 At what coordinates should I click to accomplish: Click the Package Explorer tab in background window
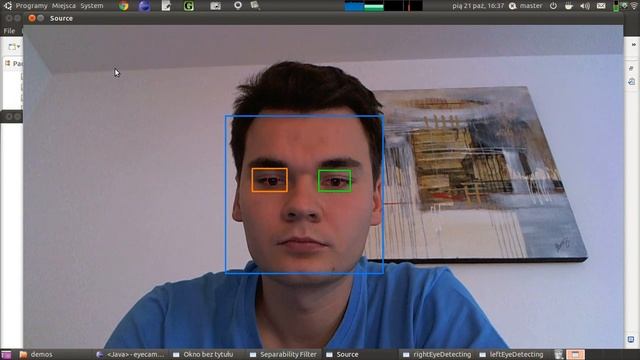13,63
